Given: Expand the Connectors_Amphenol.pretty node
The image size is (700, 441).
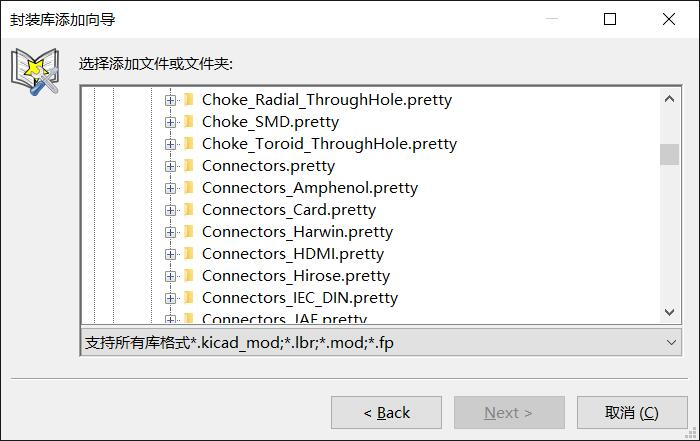Looking at the screenshot, I should (170, 188).
